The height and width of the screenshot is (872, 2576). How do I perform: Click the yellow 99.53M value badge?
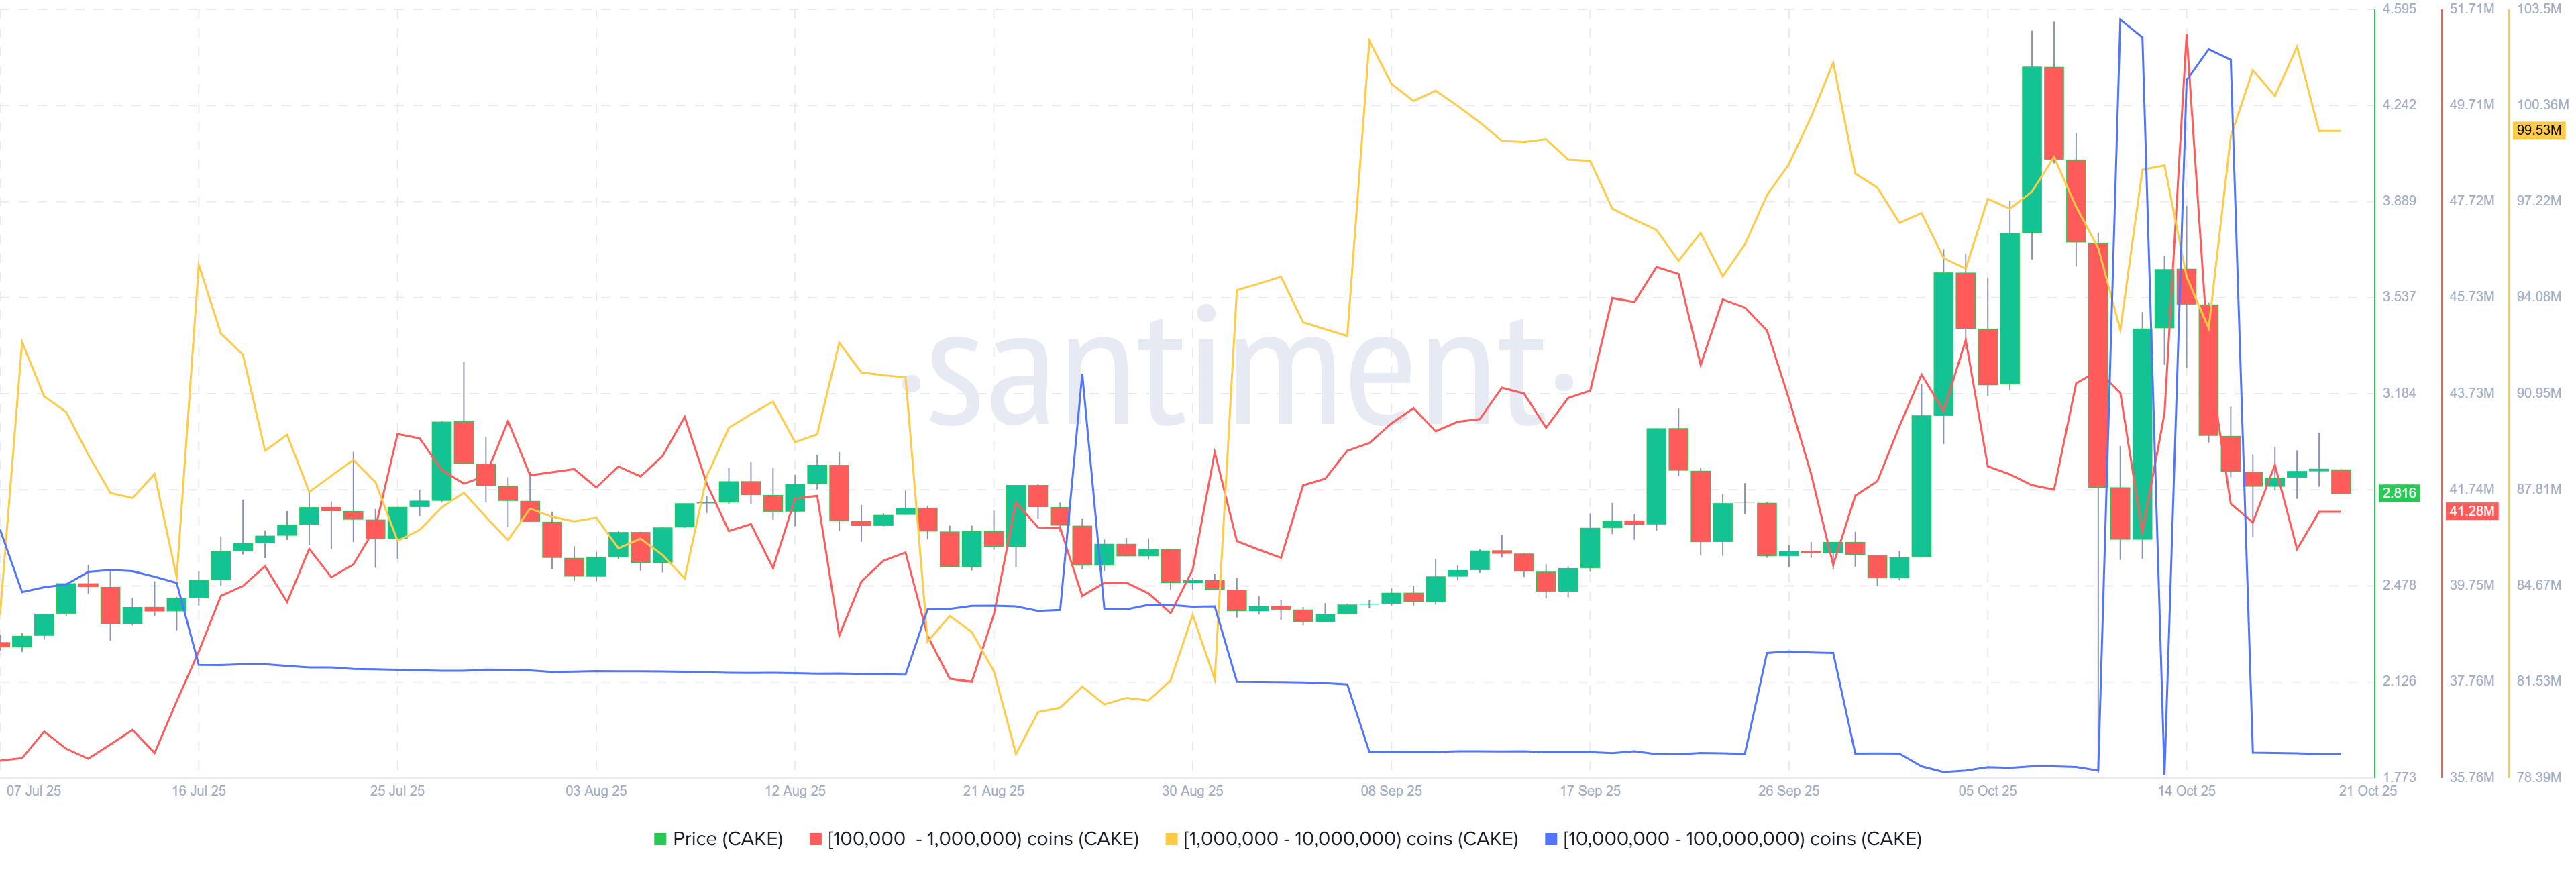point(2539,130)
